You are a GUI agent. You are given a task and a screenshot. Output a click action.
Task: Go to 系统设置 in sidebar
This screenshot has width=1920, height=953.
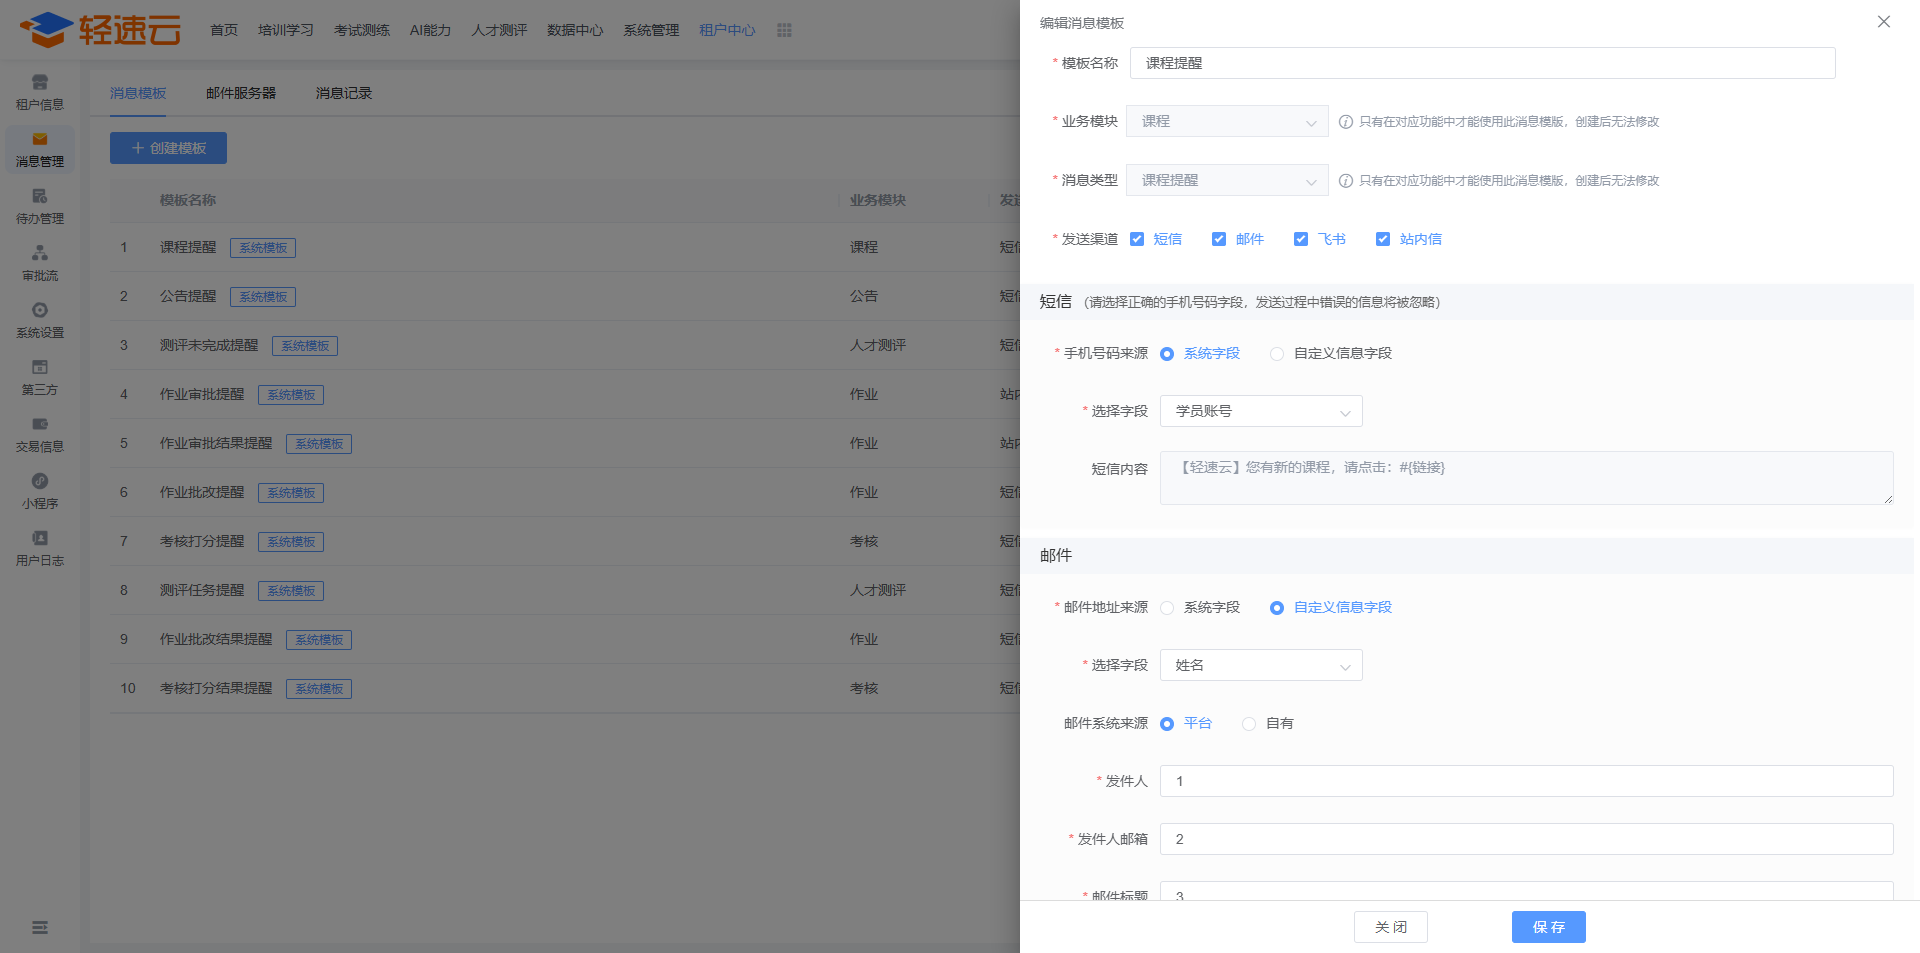point(40,312)
